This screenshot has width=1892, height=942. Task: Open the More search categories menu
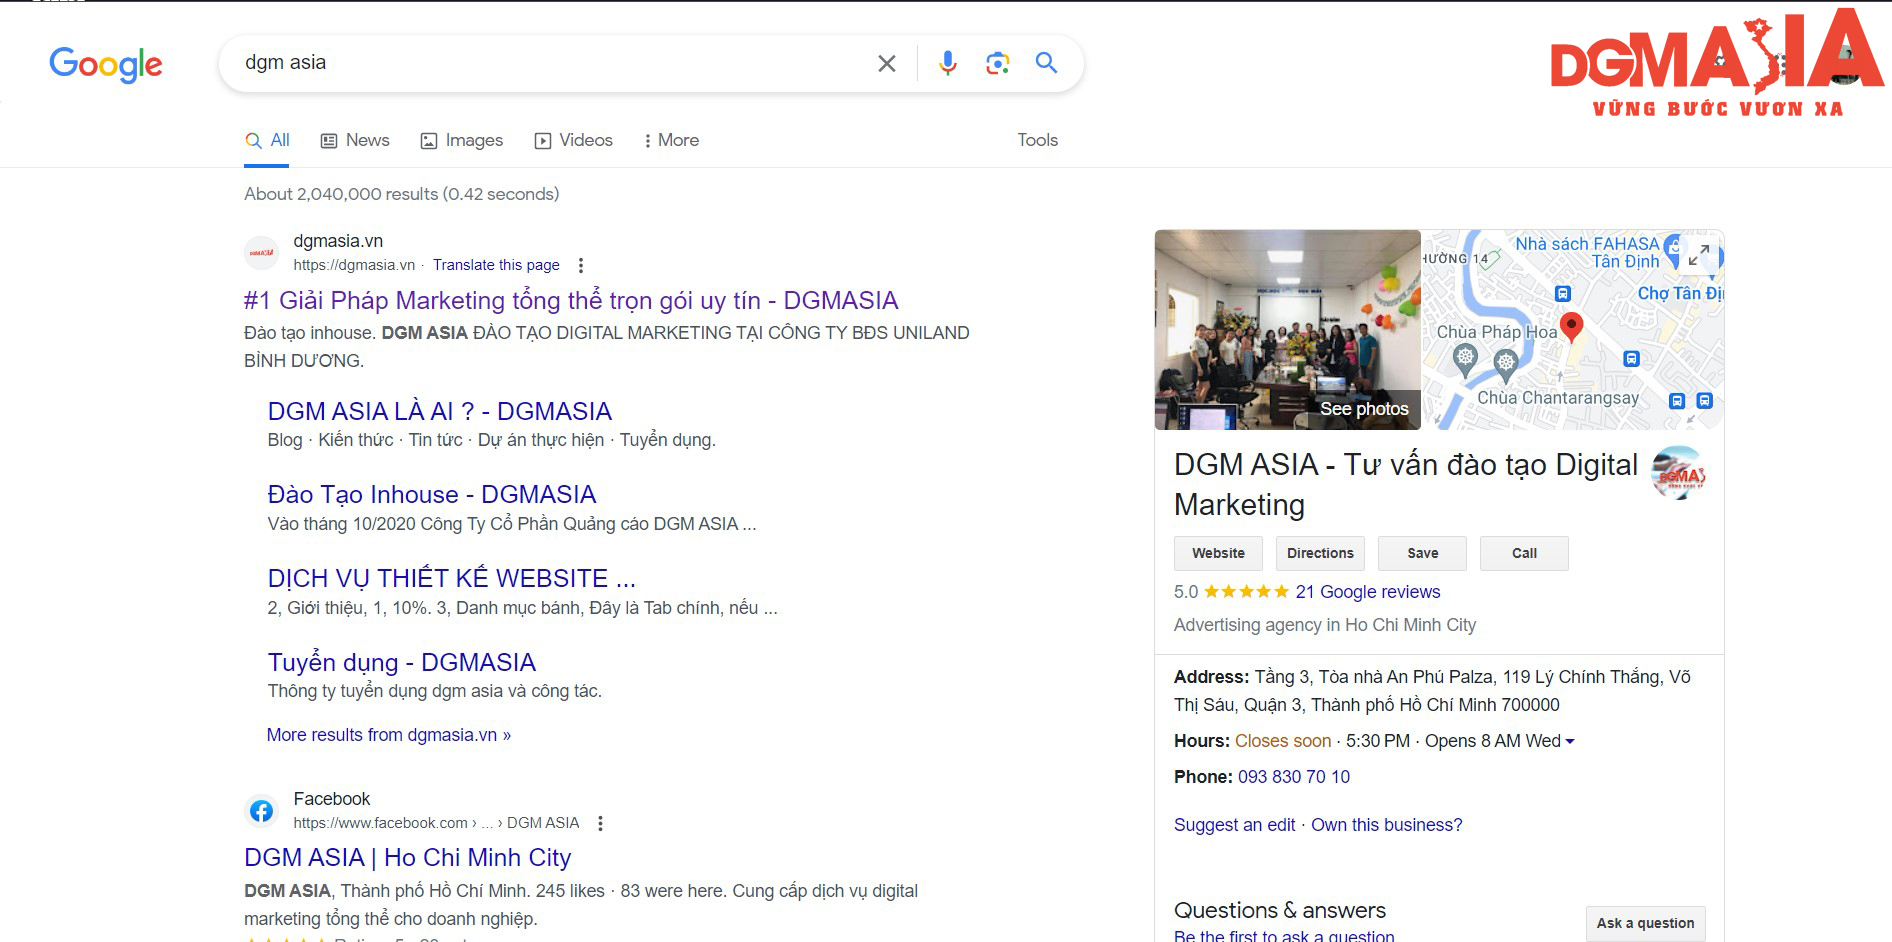[671, 140]
